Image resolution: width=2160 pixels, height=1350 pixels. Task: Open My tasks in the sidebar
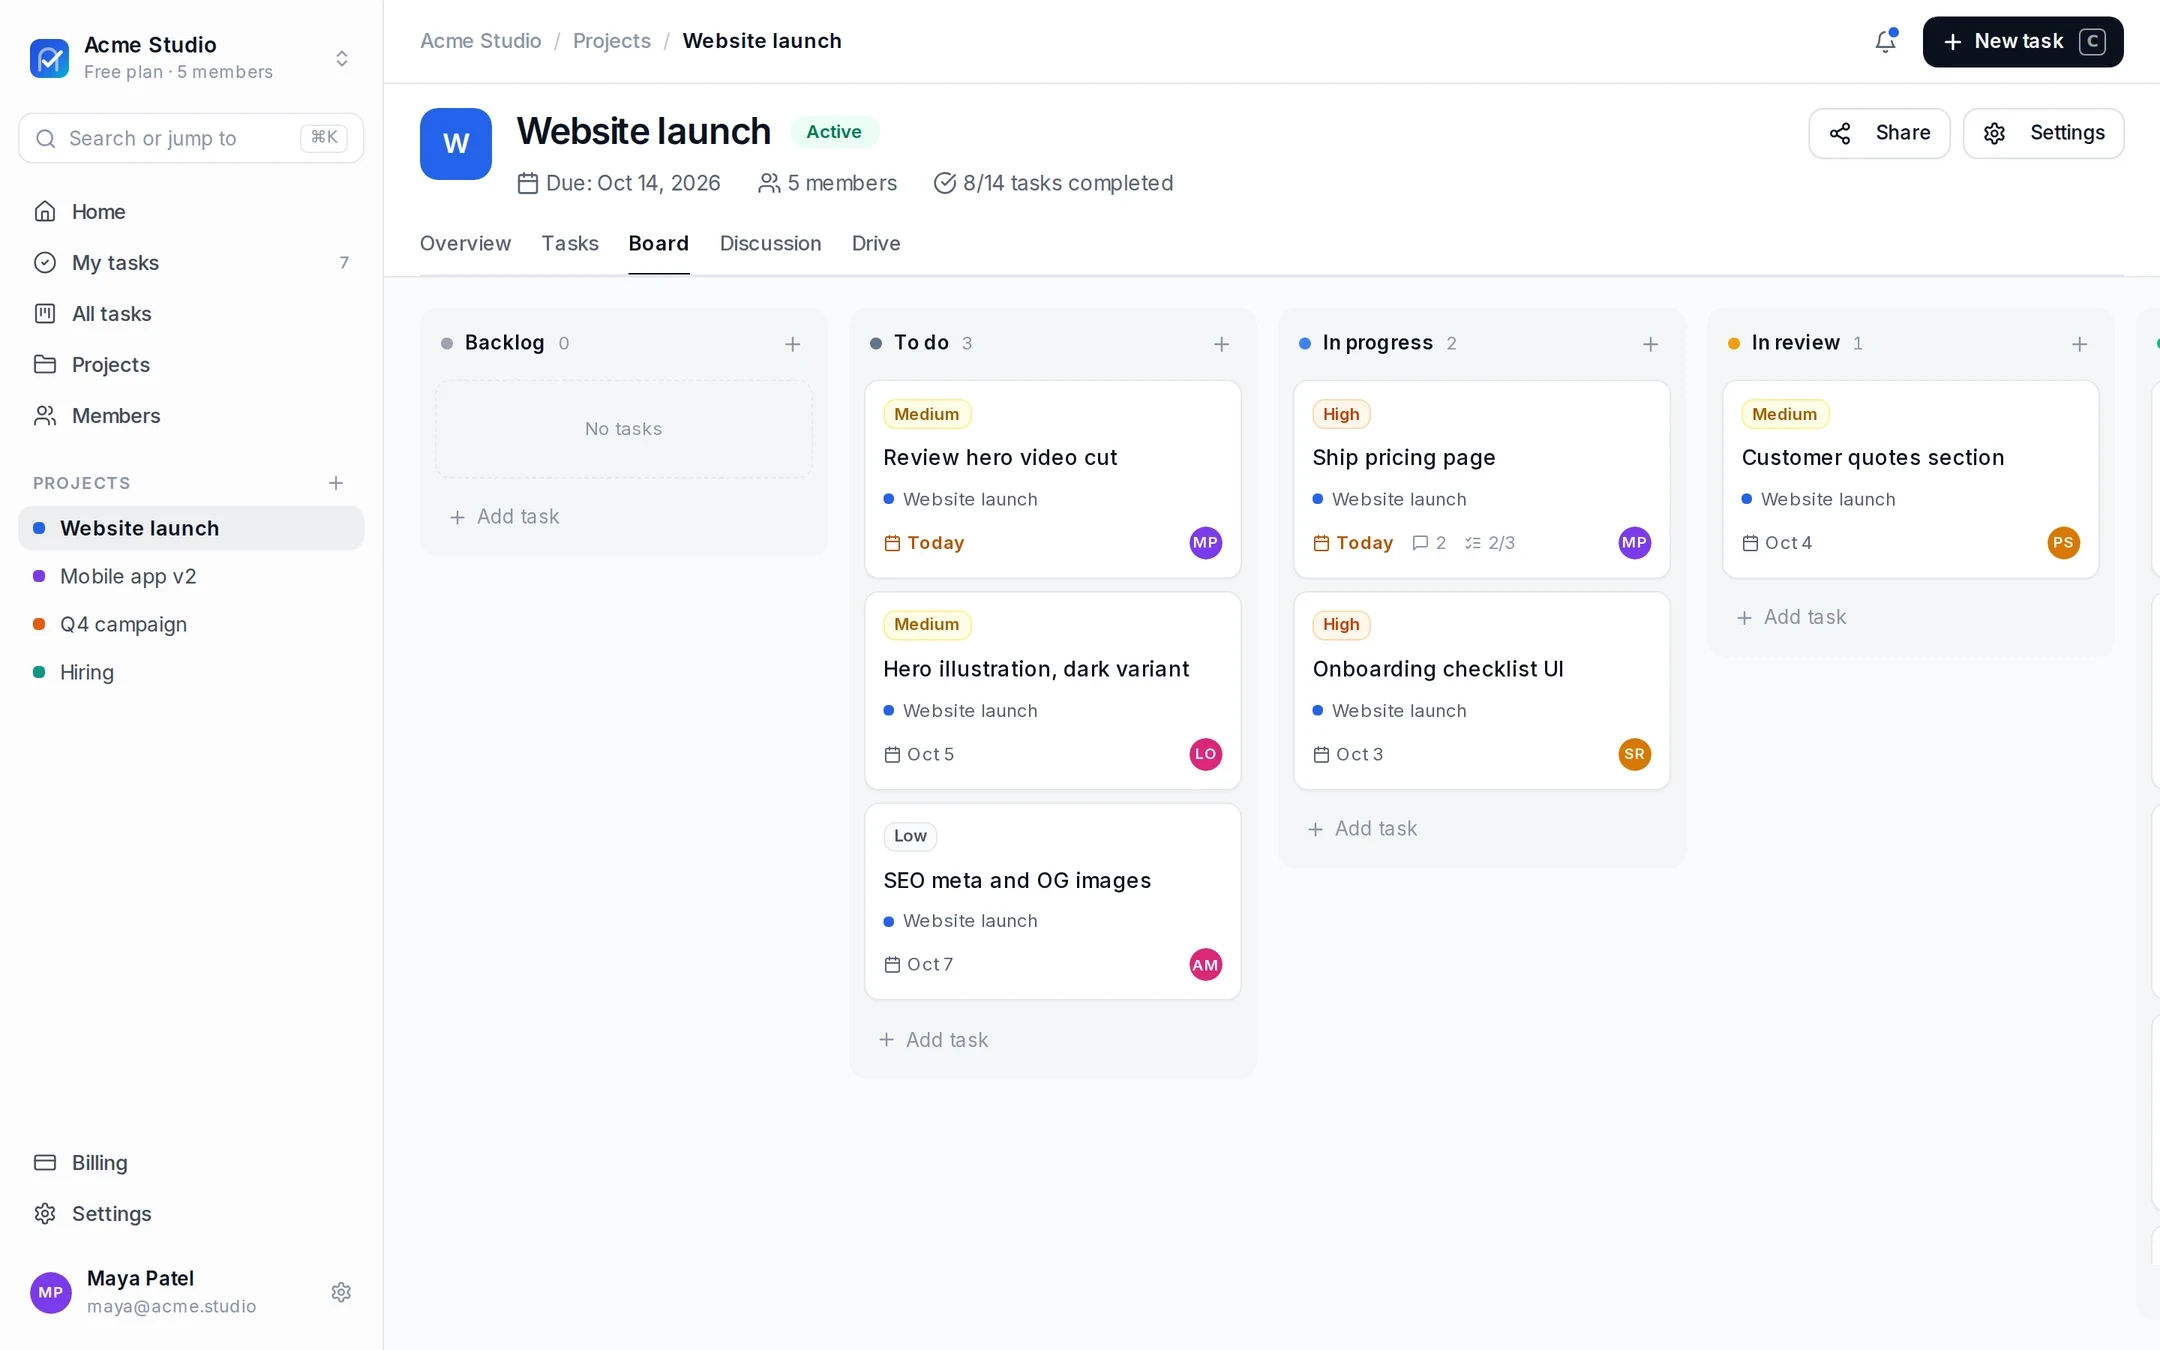coord(191,263)
